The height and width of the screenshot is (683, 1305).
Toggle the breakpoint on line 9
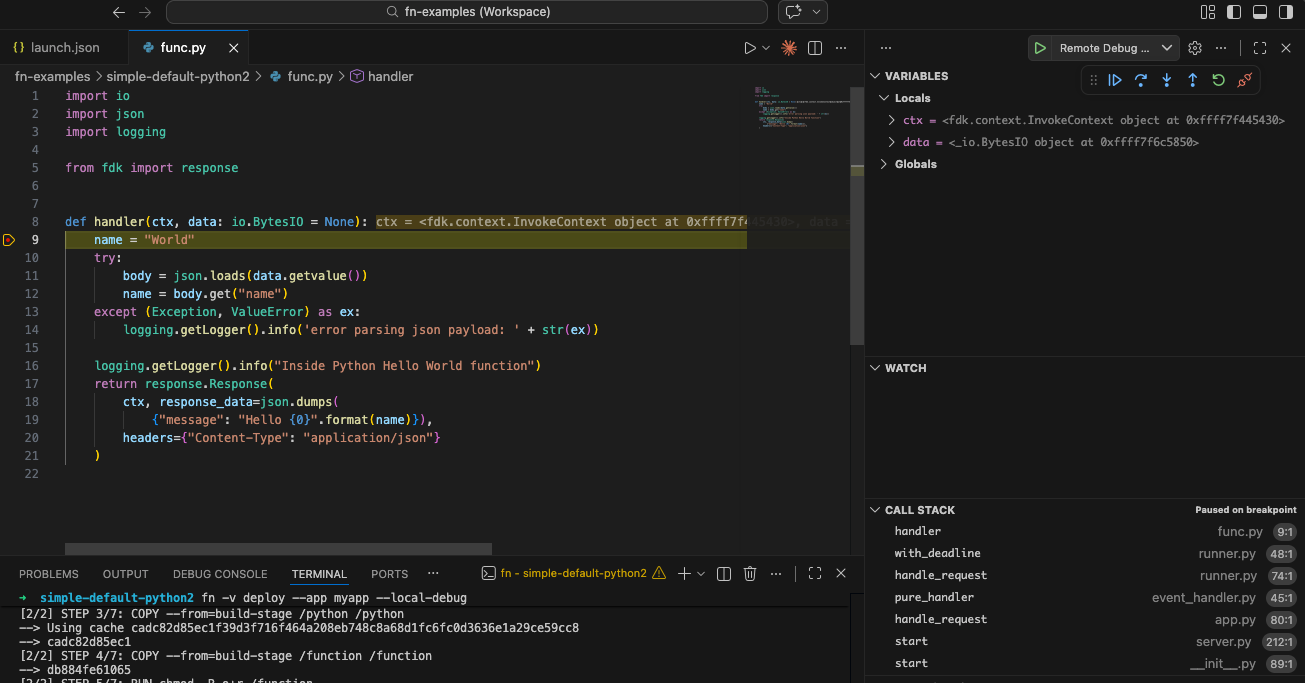[x=9, y=240]
